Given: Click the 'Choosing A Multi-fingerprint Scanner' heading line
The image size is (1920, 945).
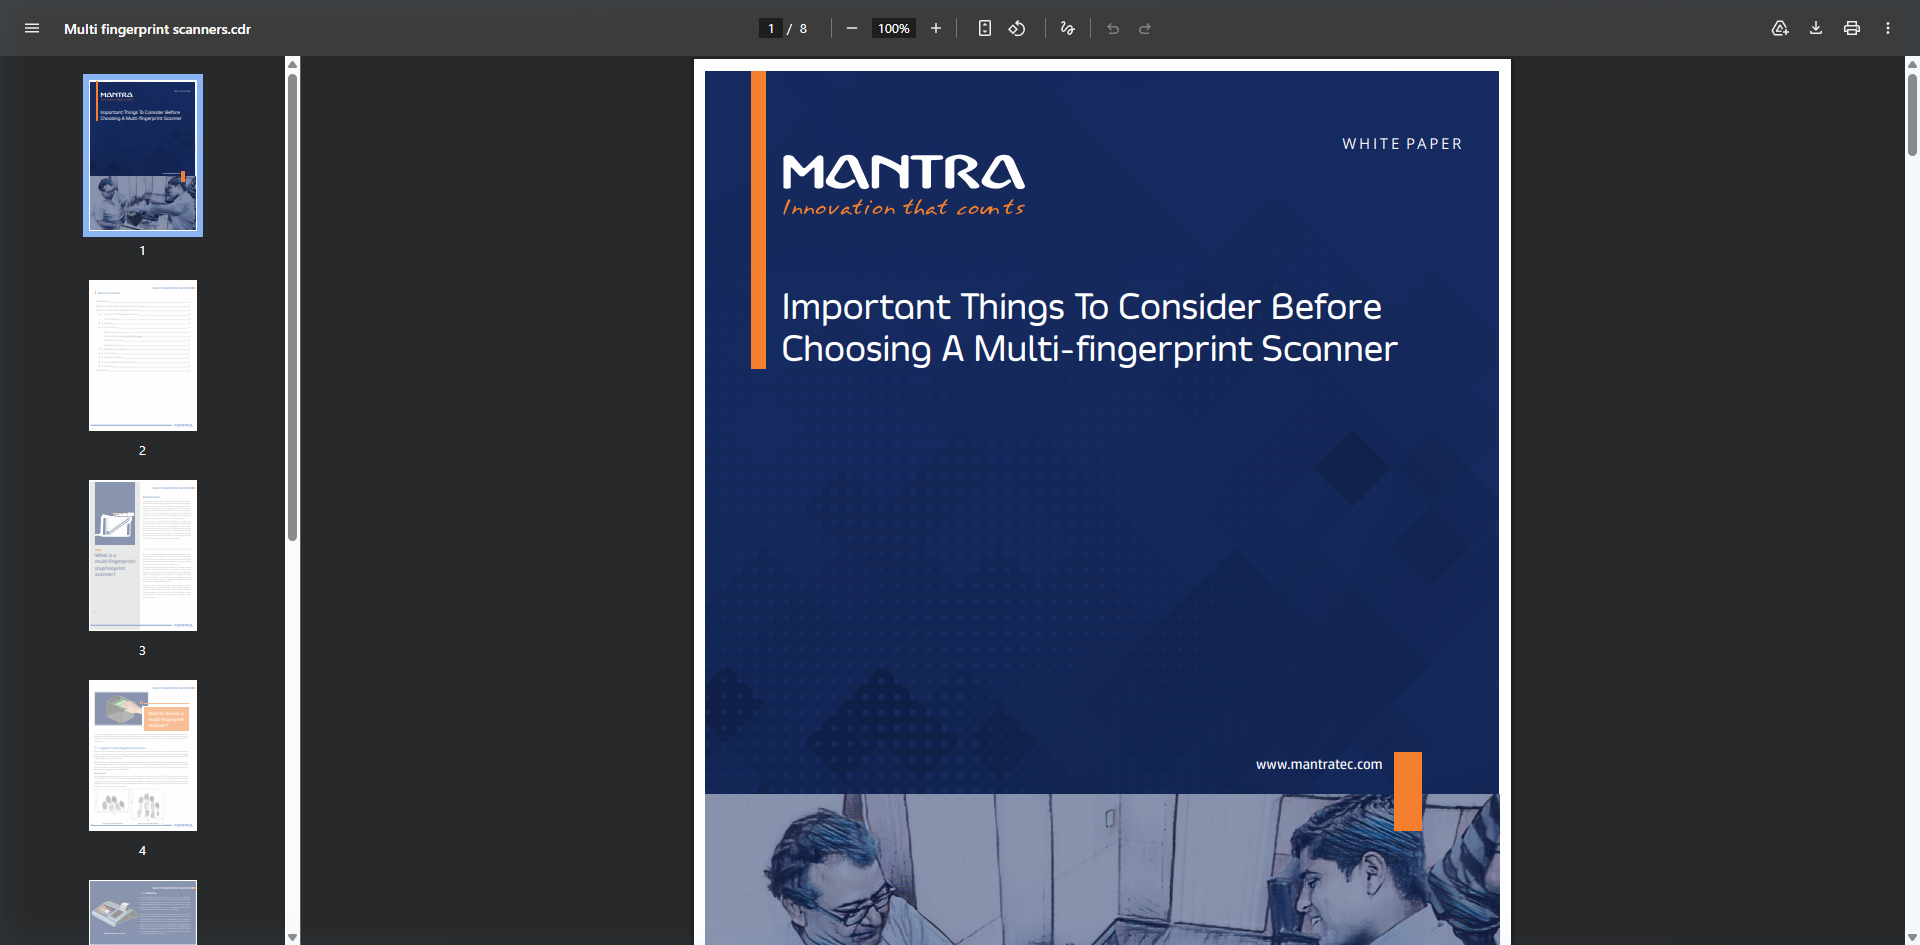Looking at the screenshot, I should tap(1089, 349).
